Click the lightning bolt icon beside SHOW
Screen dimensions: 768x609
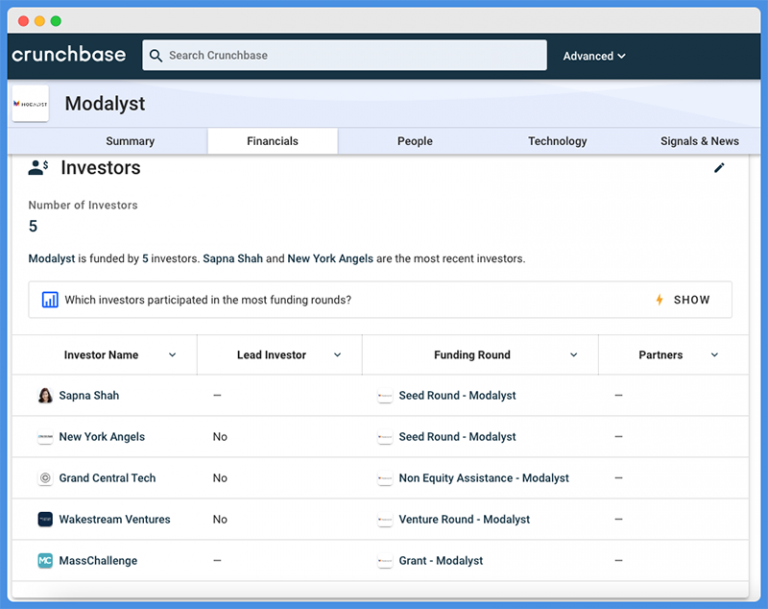tap(659, 299)
